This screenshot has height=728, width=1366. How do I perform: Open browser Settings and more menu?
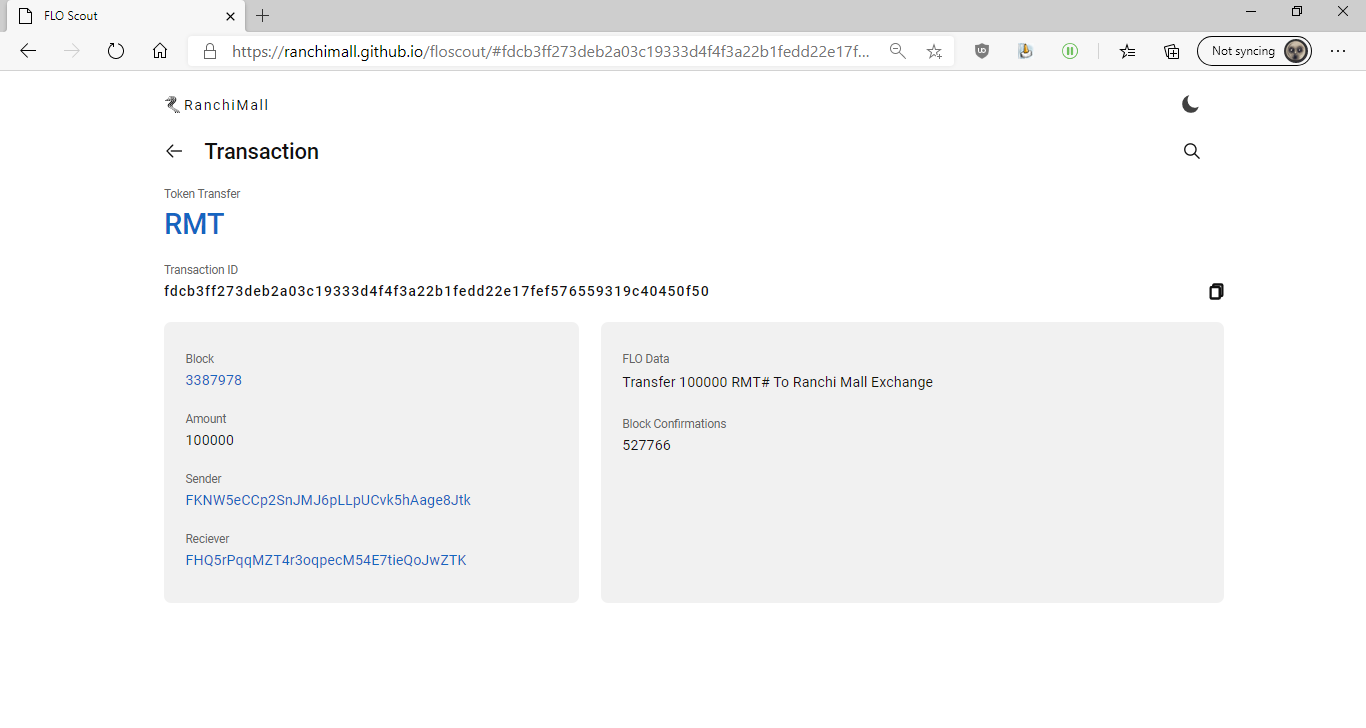tap(1338, 51)
